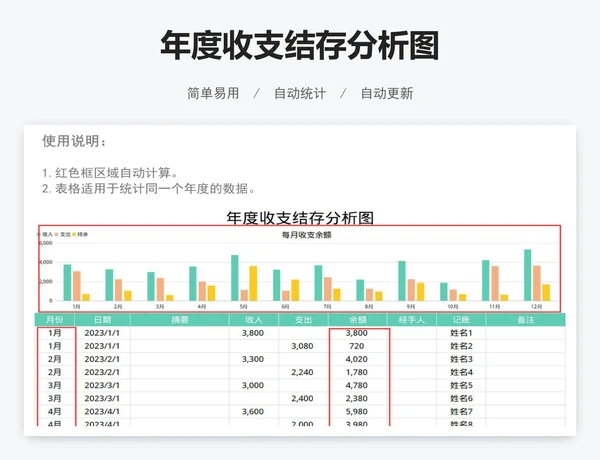Click the orange 支出 legend swatch
The image size is (600, 460).
click(57, 234)
